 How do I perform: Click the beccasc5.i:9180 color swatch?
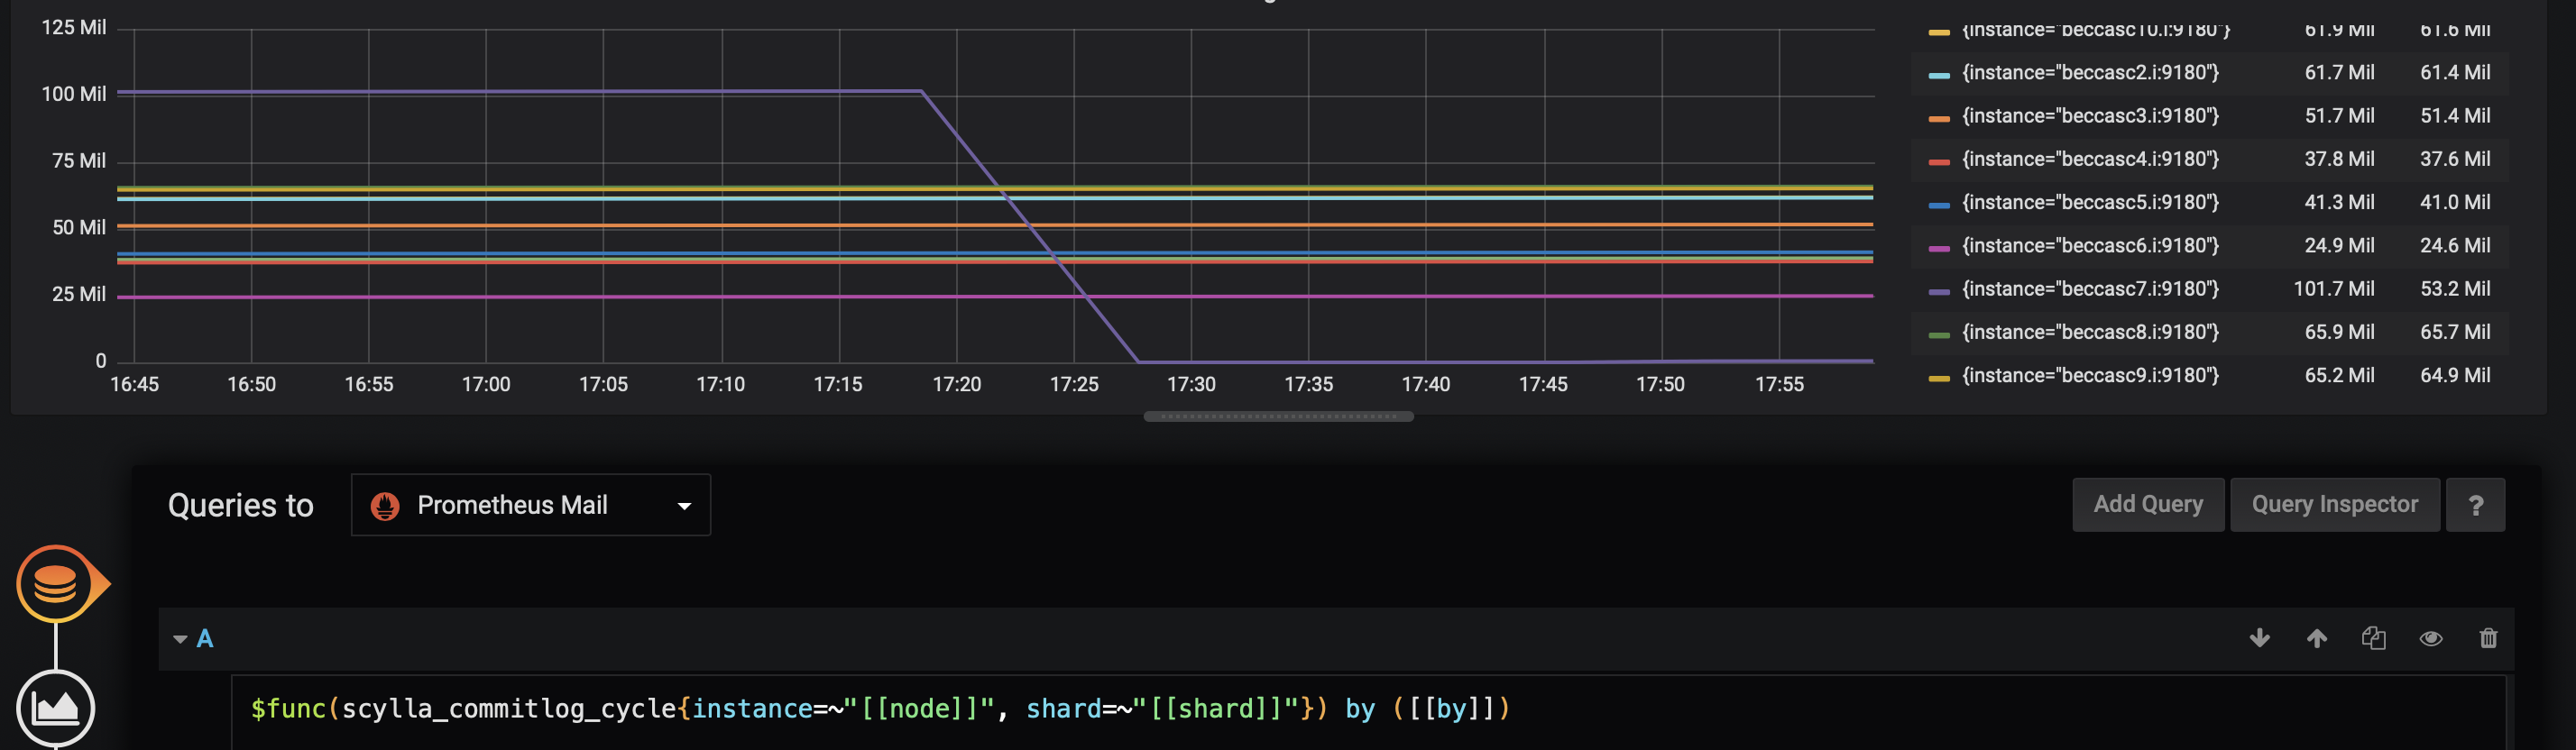point(1939,205)
